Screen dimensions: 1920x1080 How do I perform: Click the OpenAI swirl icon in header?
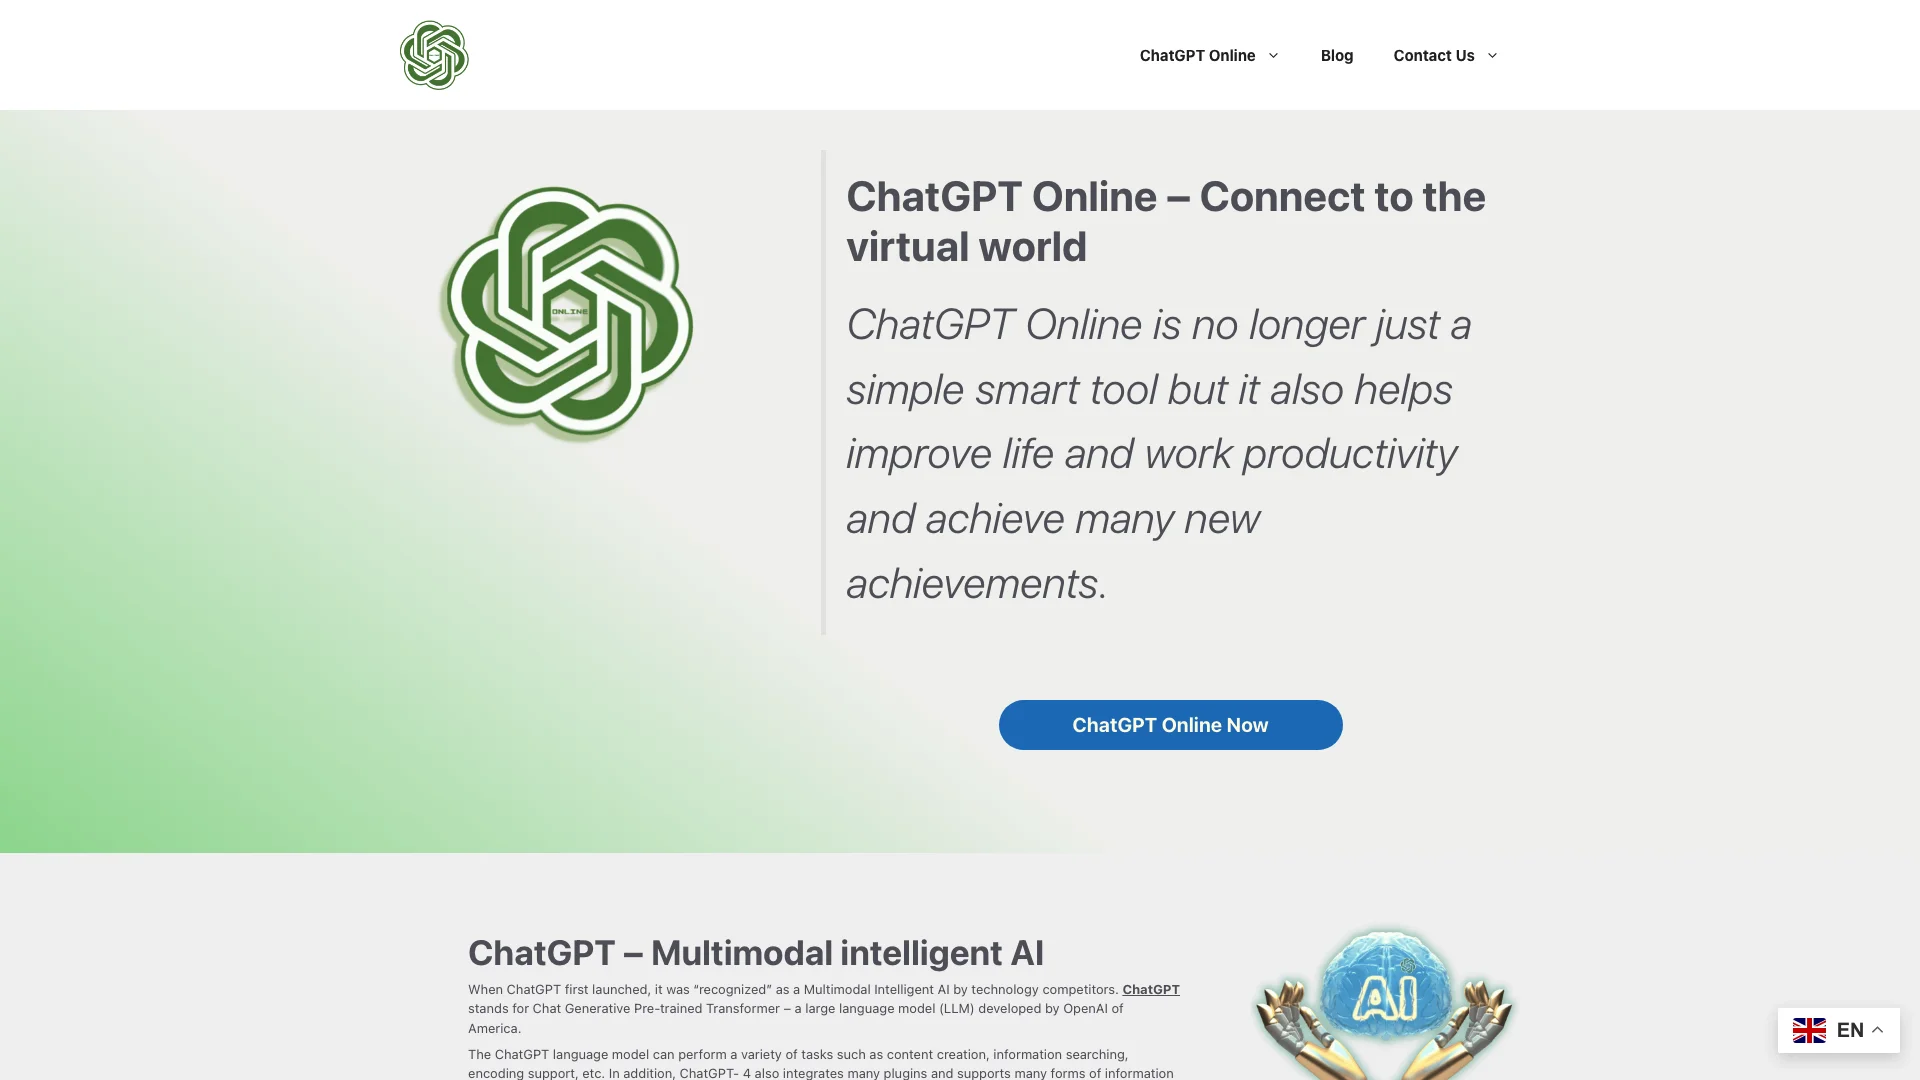coord(434,54)
